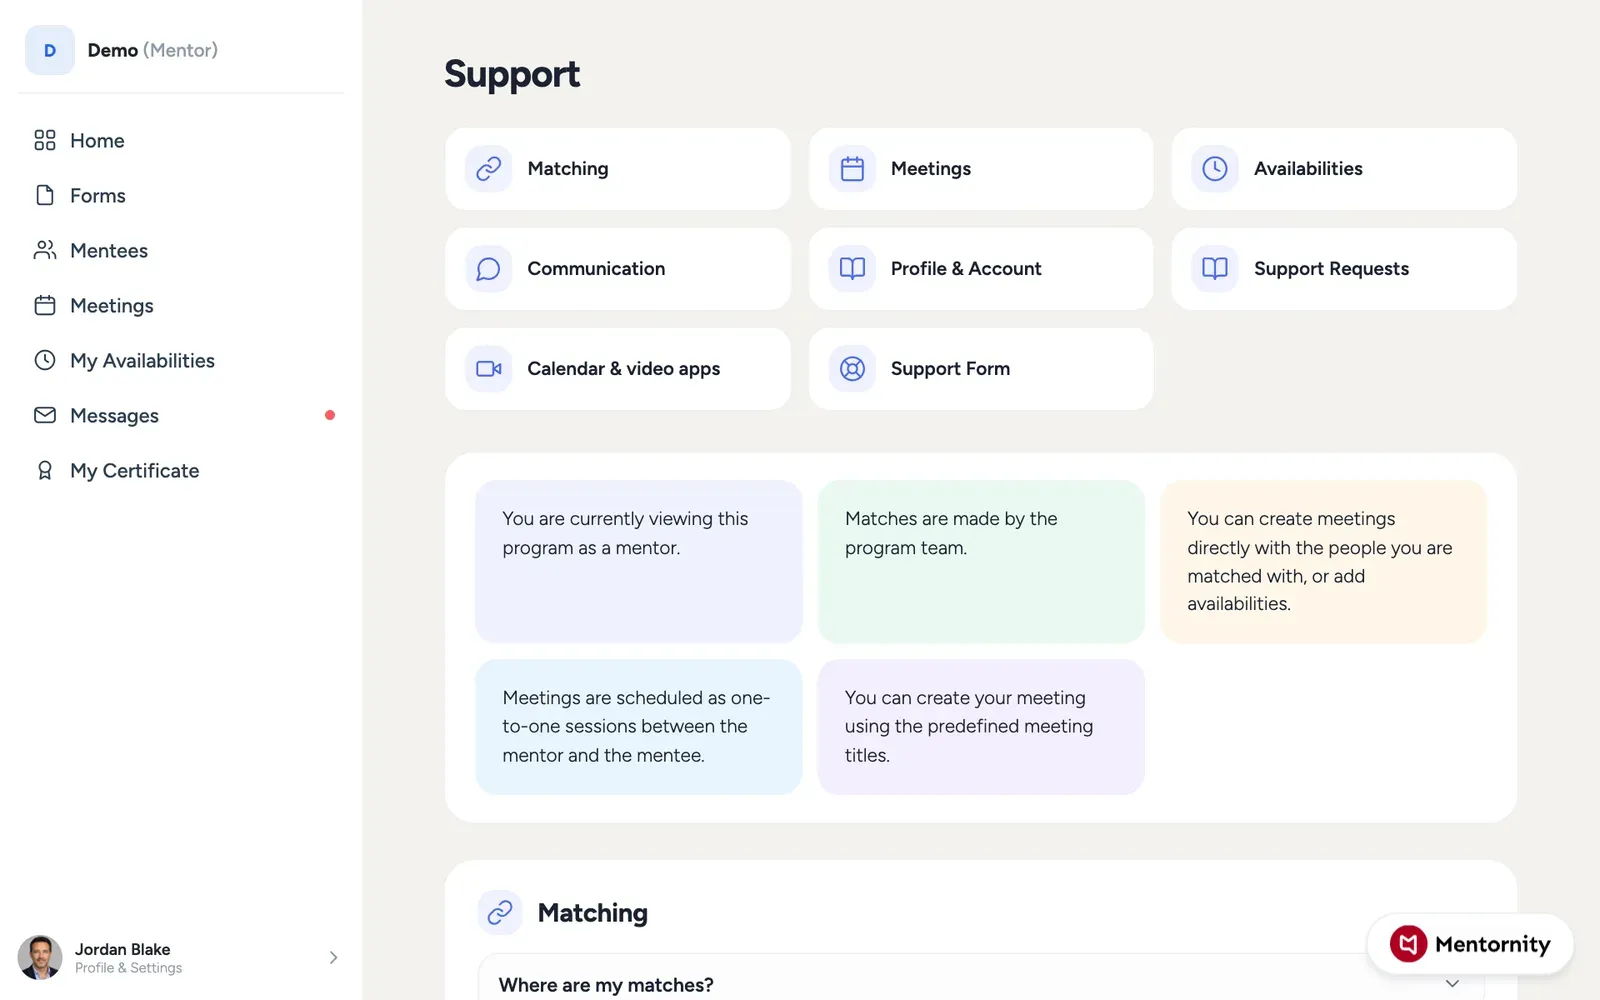The height and width of the screenshot is (1000, 1600).
Task: Open My Availabilities from the sidebar
Action: click(x=180, y=360)
